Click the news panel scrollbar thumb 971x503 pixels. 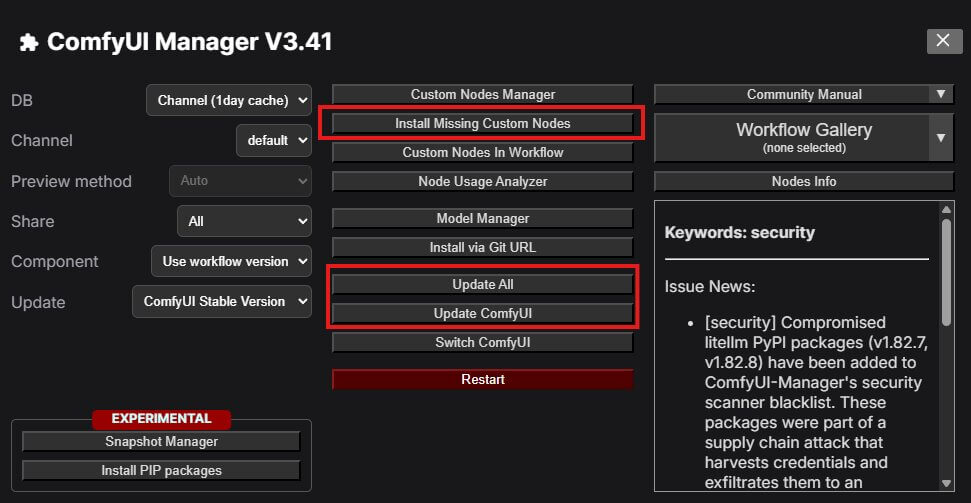[x=946, y=271]
